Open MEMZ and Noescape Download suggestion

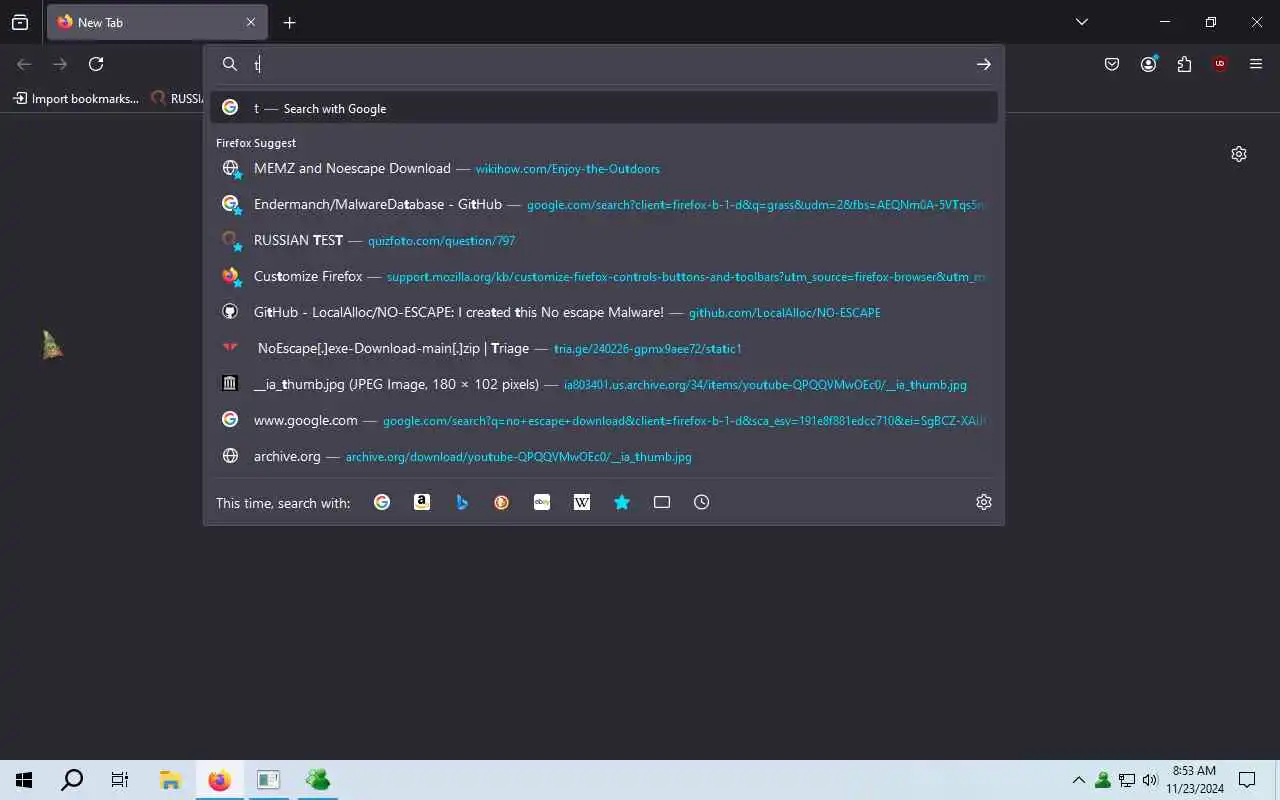[x=604, y=168]
